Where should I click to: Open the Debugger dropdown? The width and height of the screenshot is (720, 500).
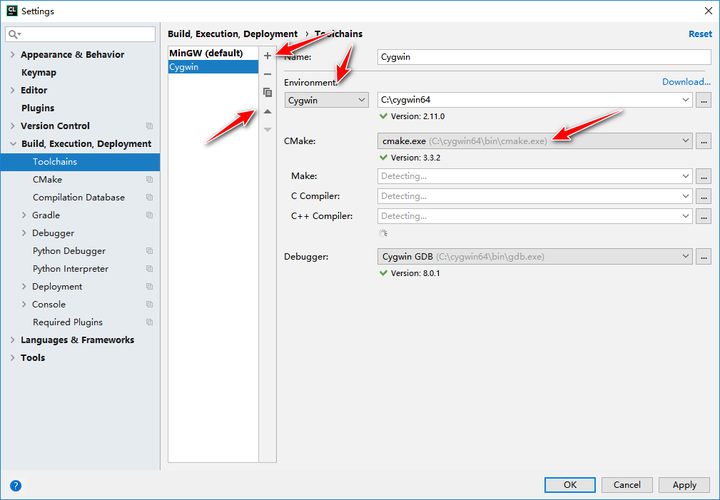click(685, 256)
